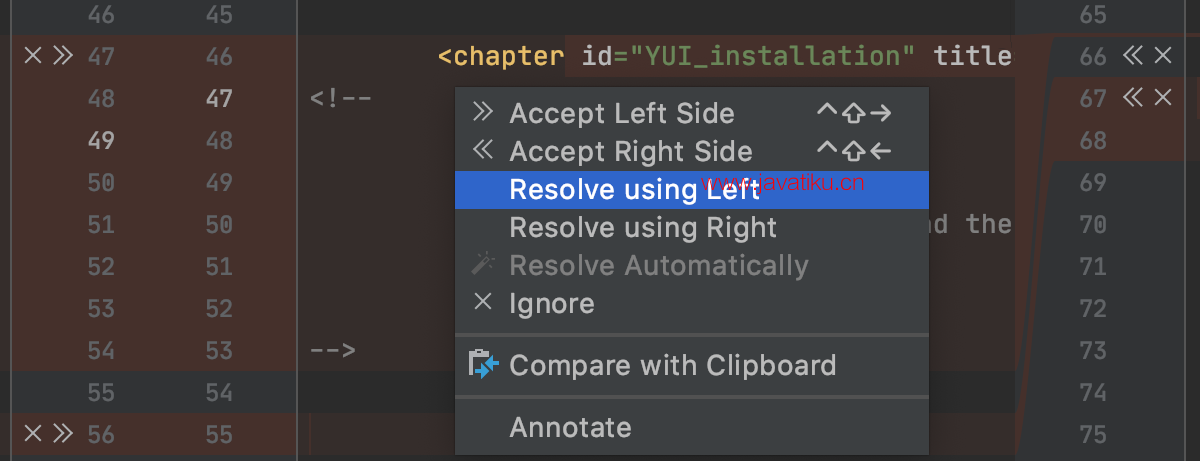The height and width of the screenshot is (461, 1200).
Task: Ignore the left change at line 56
Action: pos(32,433)
